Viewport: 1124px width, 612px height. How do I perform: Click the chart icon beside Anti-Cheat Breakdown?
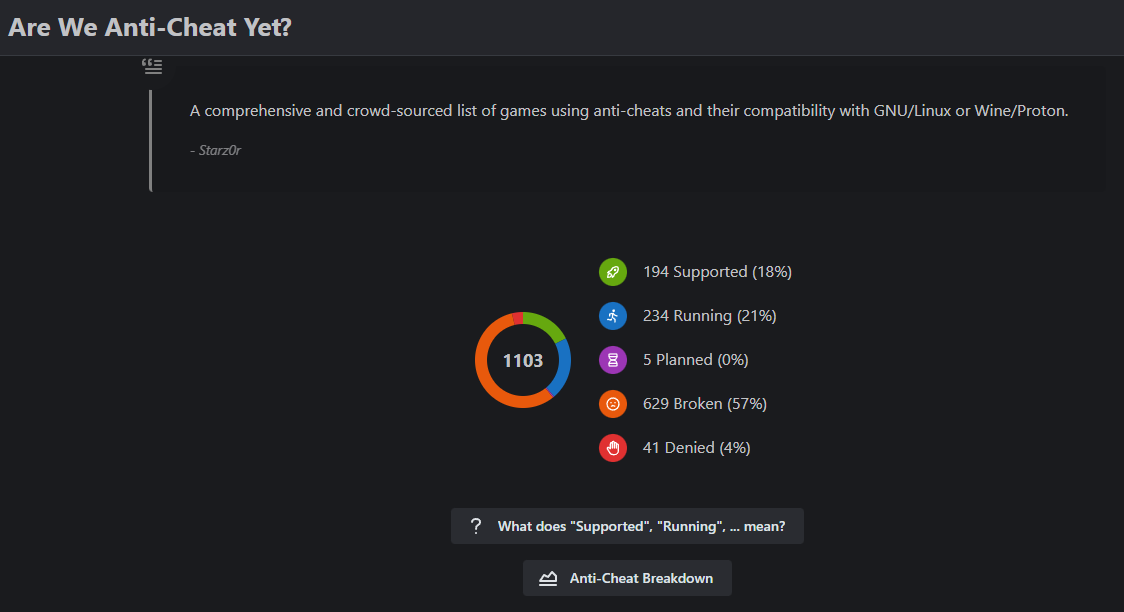tap(548, 578)
